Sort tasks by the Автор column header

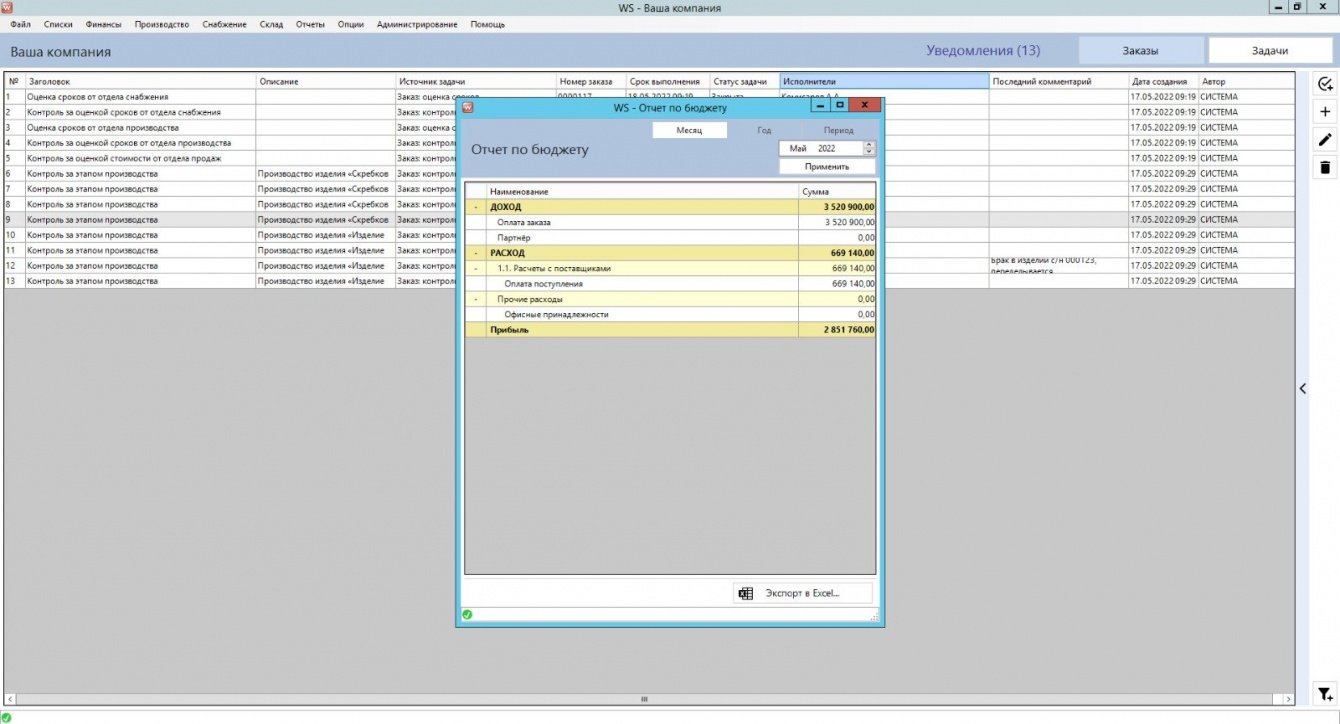1246,81
